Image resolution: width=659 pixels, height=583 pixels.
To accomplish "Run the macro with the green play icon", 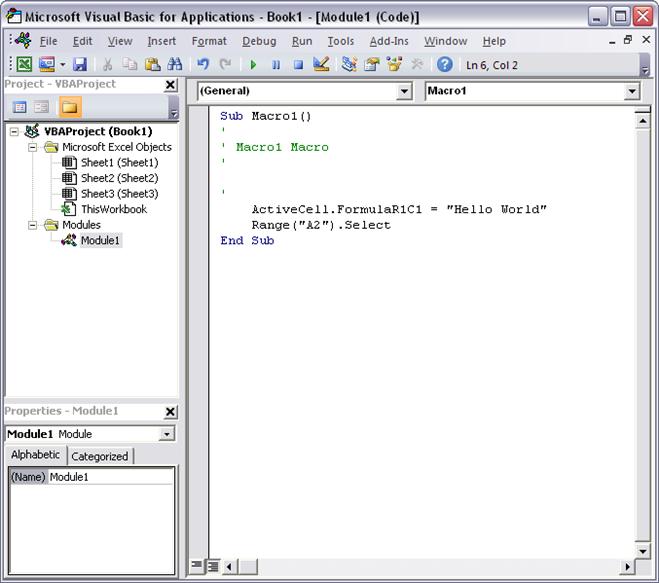I will (253, 65).
